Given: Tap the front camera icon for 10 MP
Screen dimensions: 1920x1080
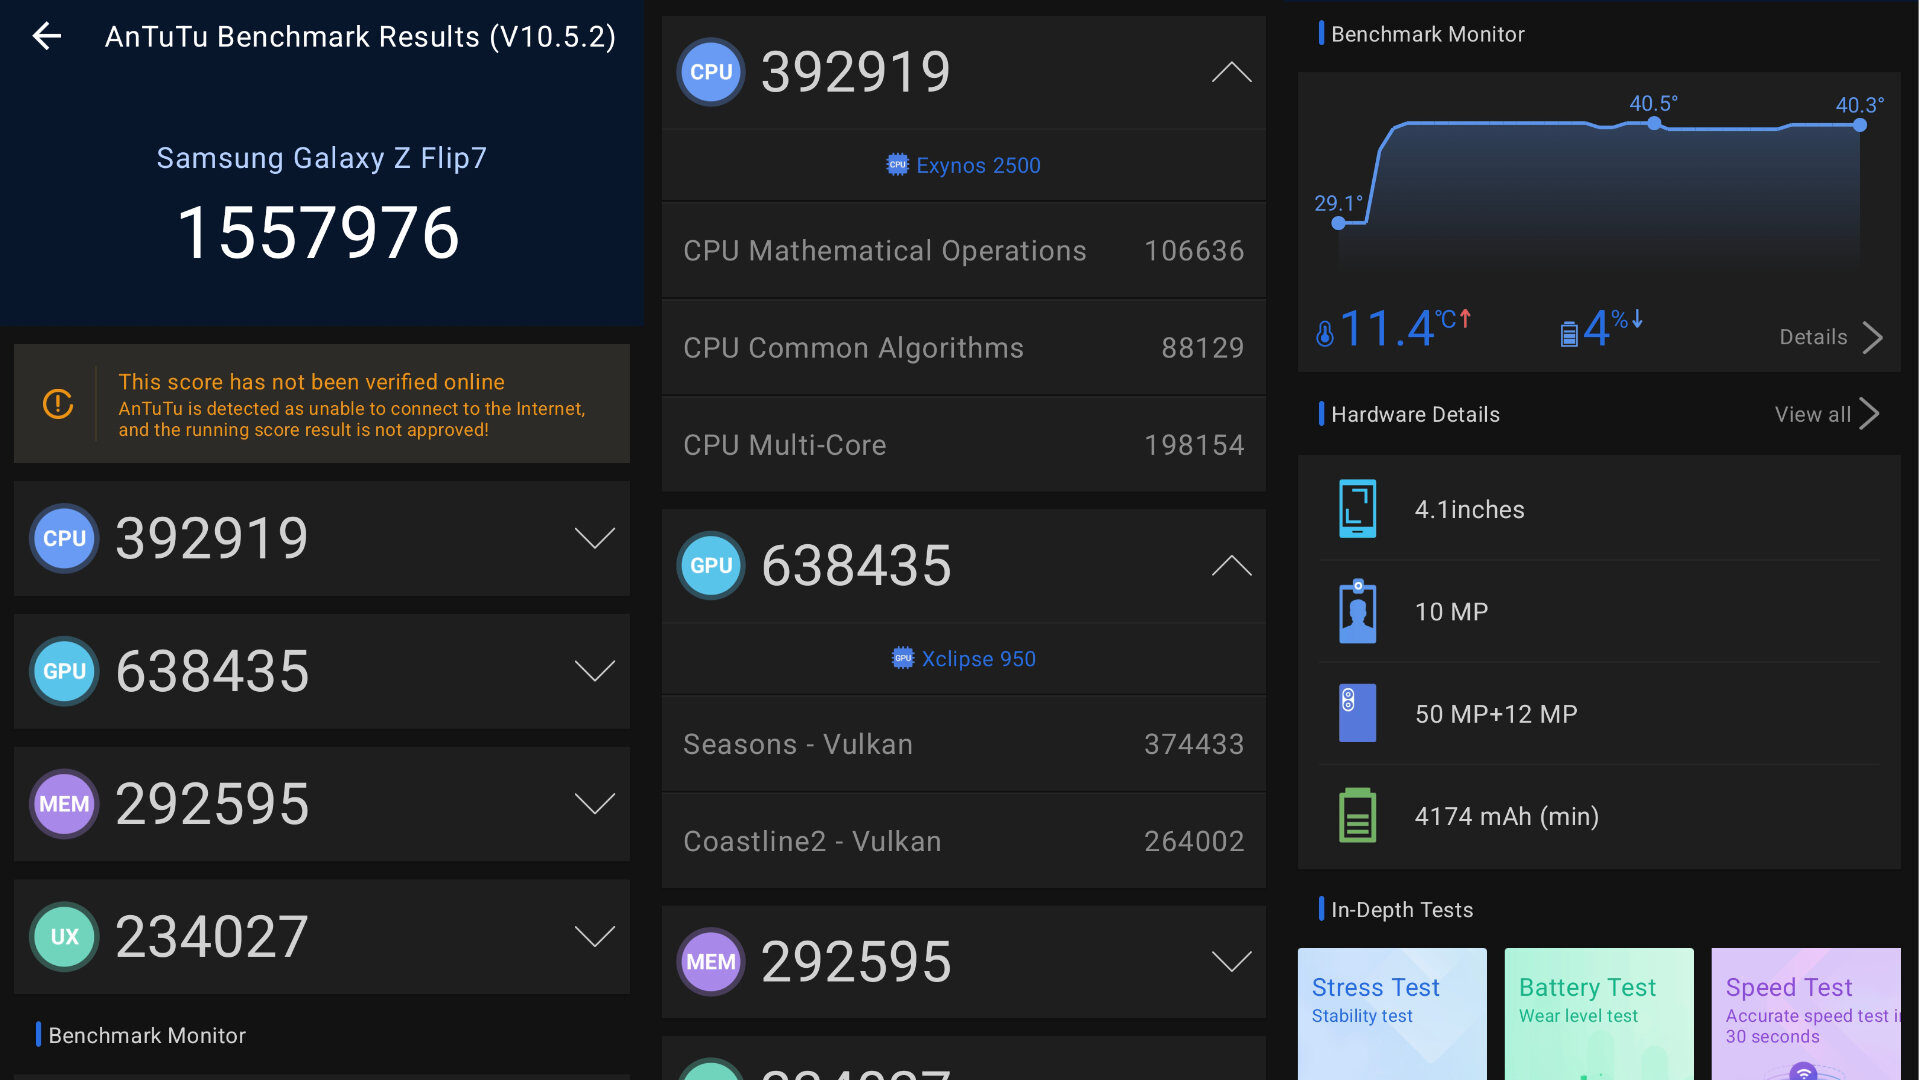Looking at the screenshot, I should coord(1358,611).
